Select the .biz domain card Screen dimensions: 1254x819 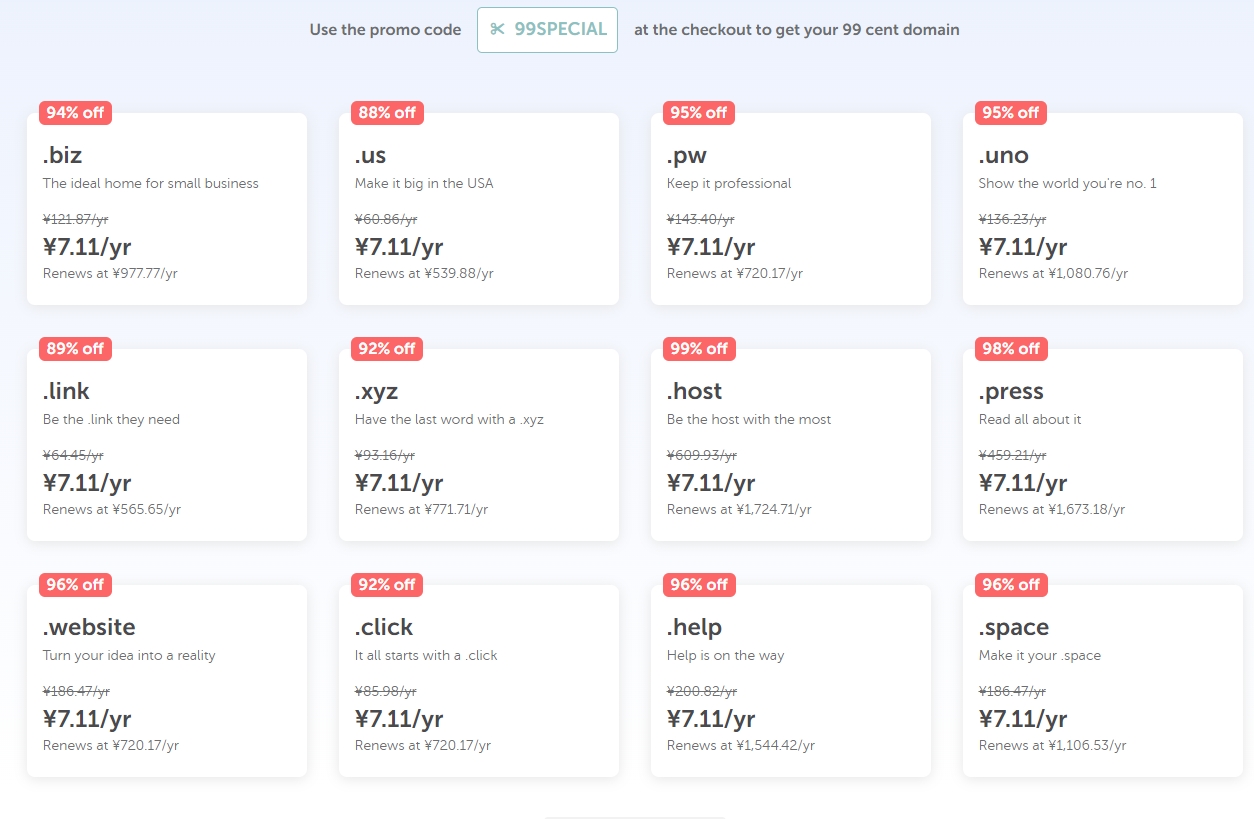[x=166, y=209]
